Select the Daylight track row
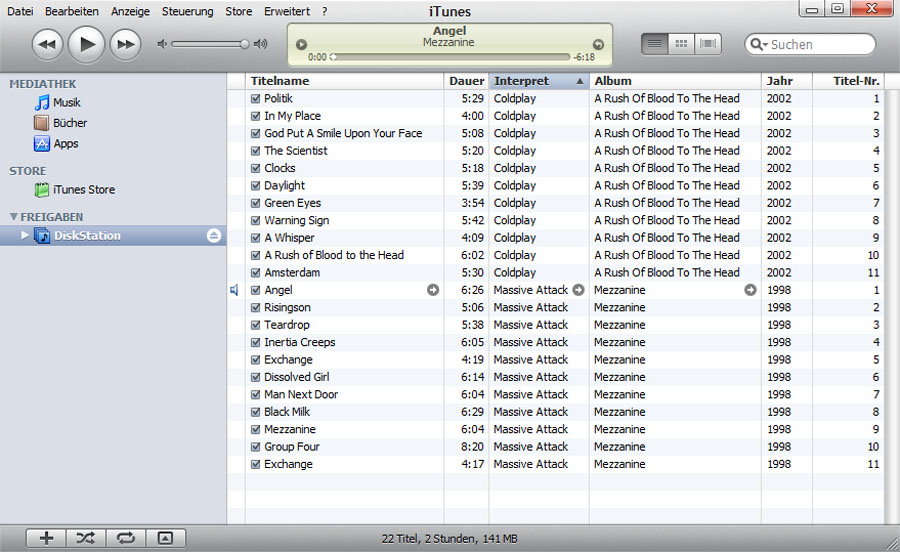Screen dimensions: 900x552 point(555,186)
